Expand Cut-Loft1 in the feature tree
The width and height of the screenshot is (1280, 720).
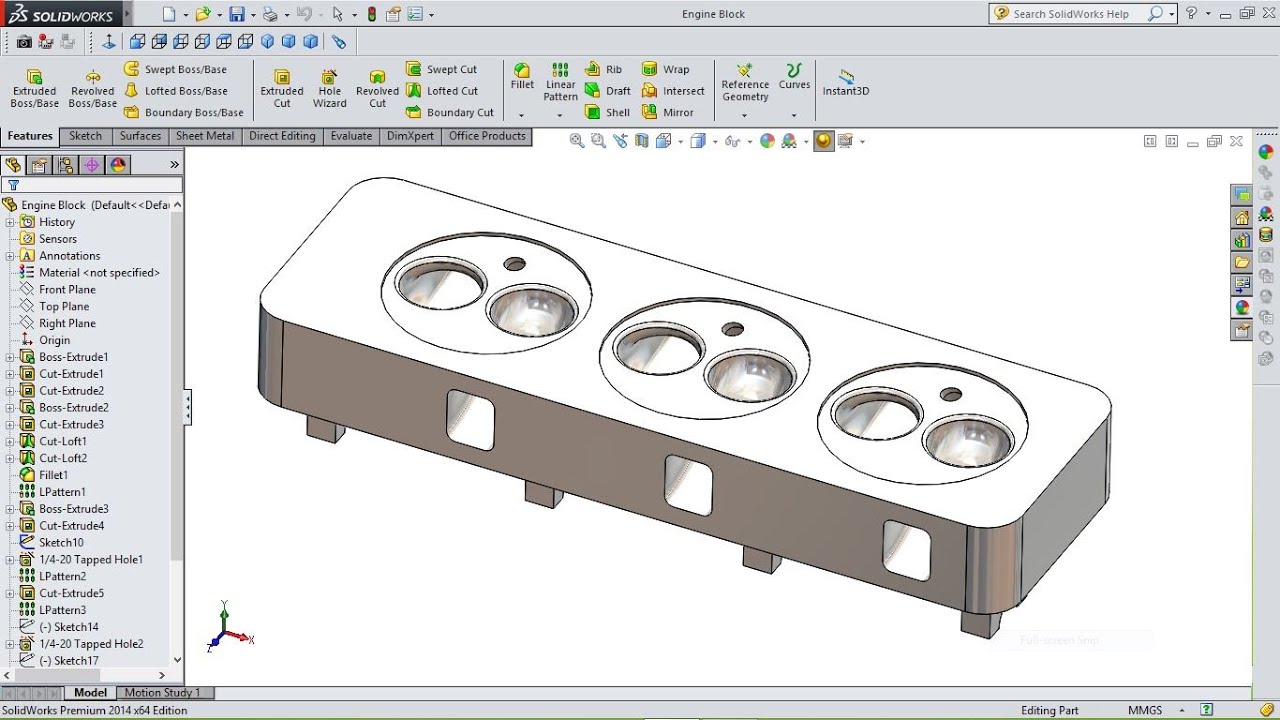click(x=10, y=441)
